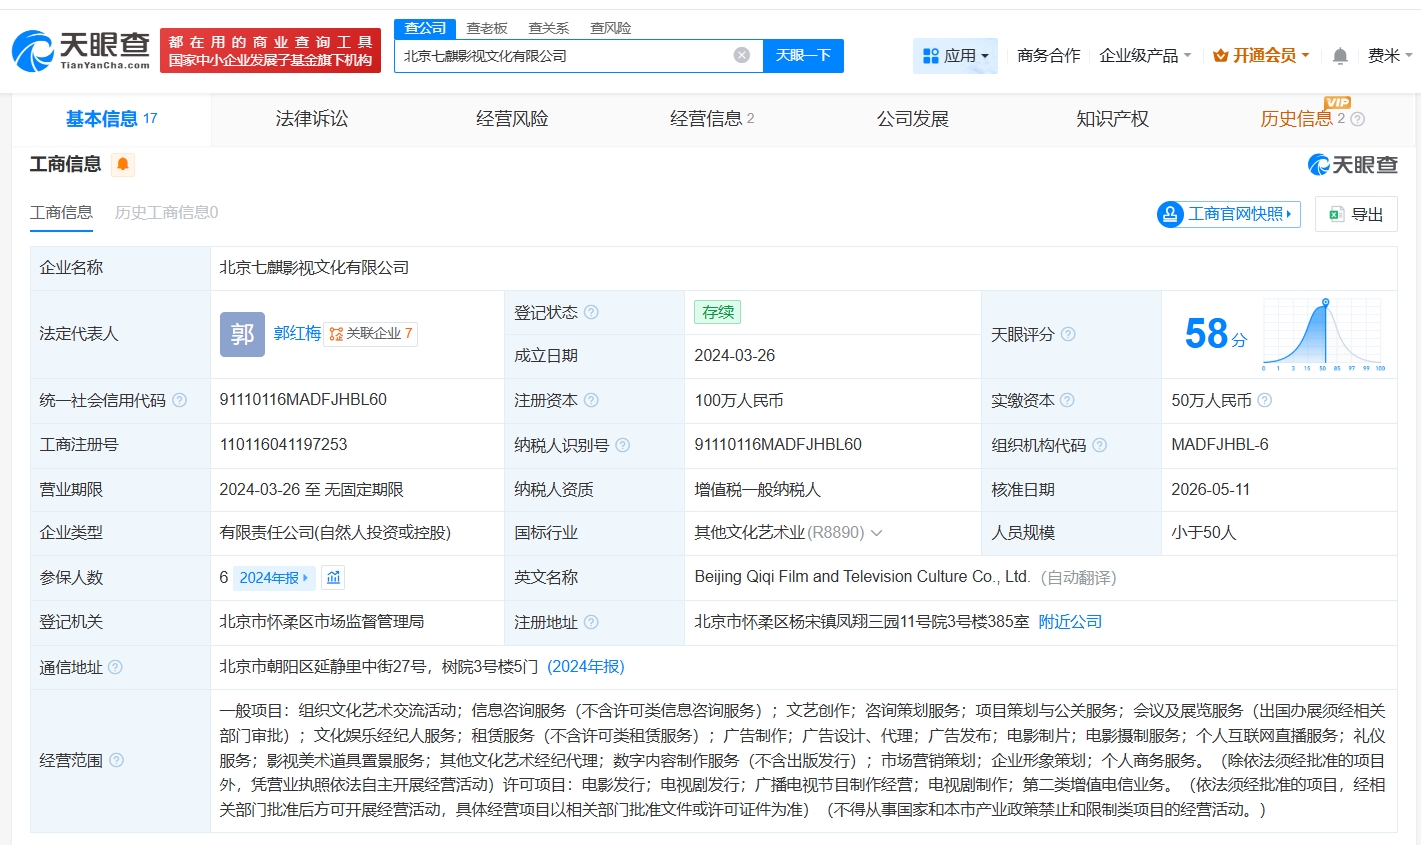Viewport: 1421px width, 845px height.
Task: Click the 郭 avatar of the legal representative
Action: tap(242, 334)
